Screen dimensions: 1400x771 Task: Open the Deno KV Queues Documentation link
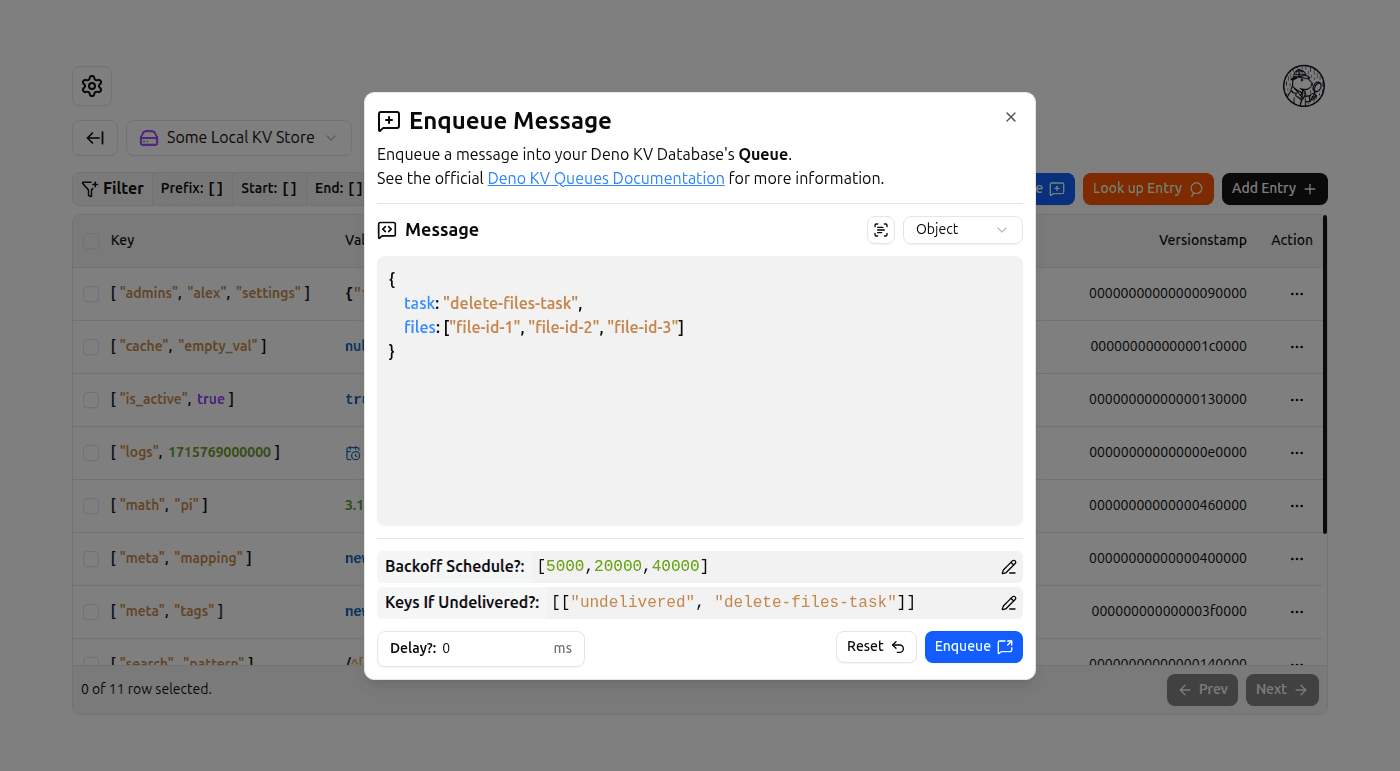point(605,178)
